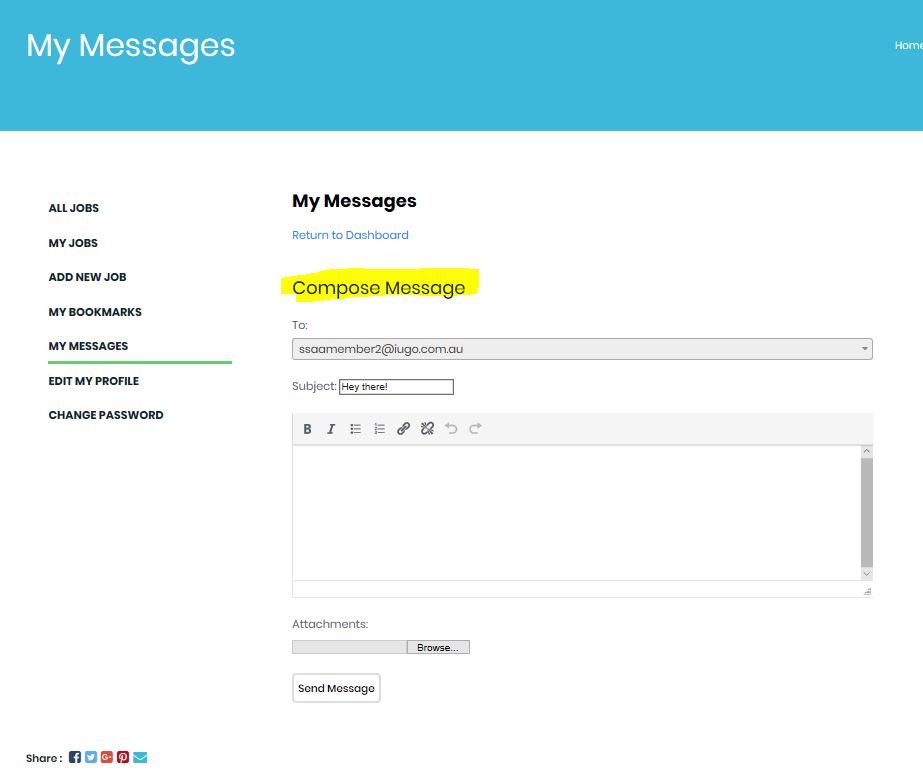The height and width of the screenshot is (778, 923).
Task: Share the page on Facebook
Action: [75, 758]
